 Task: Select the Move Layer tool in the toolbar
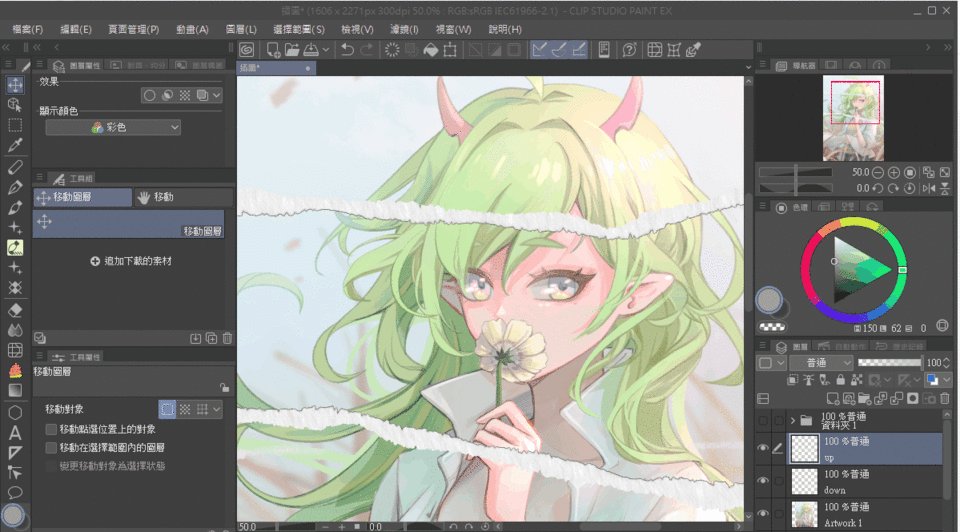point(15,85)
